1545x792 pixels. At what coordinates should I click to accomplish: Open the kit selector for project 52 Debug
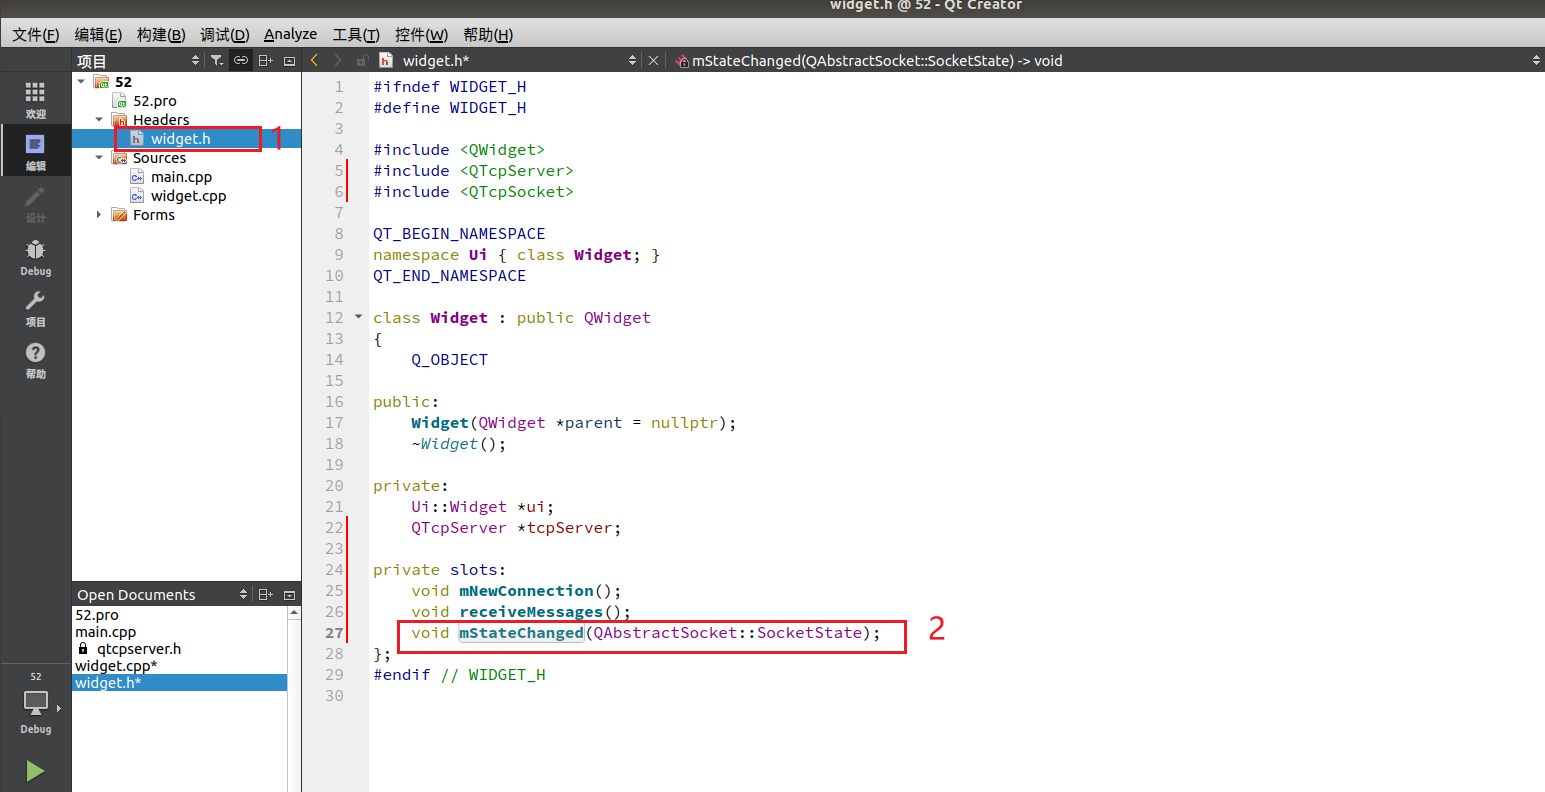35,705
